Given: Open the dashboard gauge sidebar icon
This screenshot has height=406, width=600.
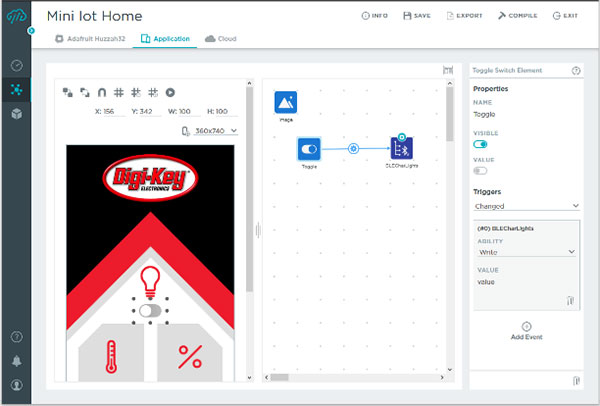Looking at the screenshot, I should click(x=16, y=65).
